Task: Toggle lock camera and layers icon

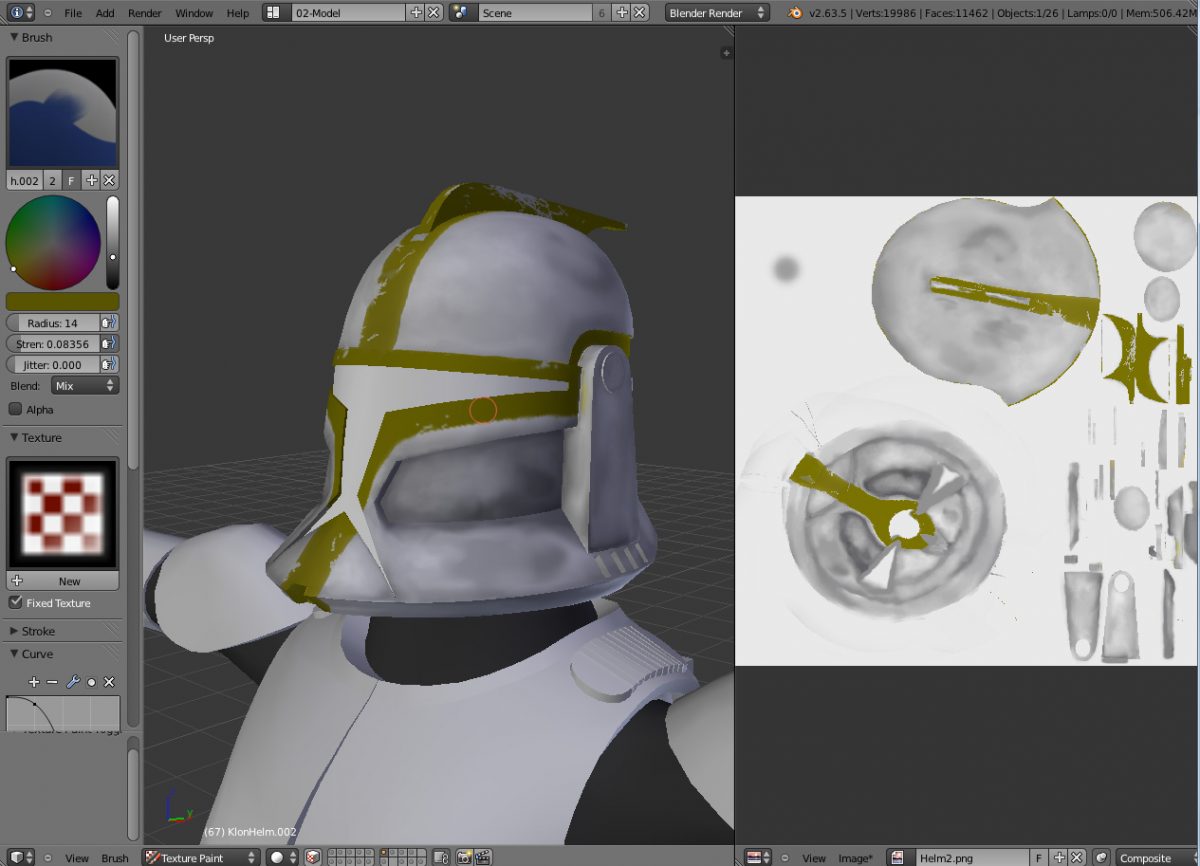Action: [440, 857]
